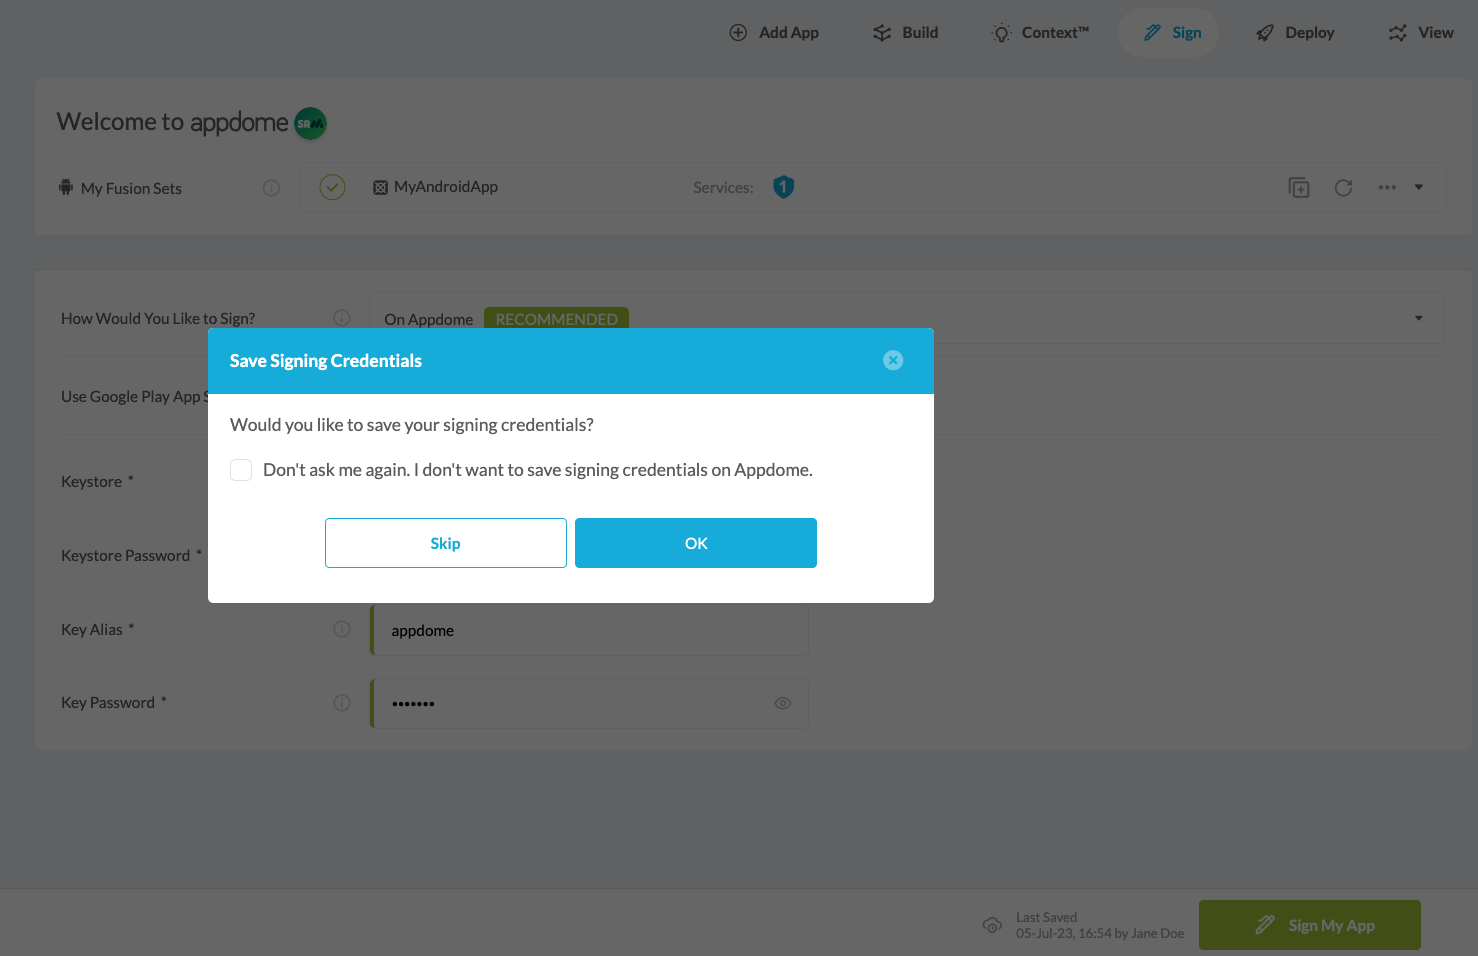This screenshot has width=1478, height=956.
Task: Click the Key Alias input field
Action: click(x=590, y=631)
